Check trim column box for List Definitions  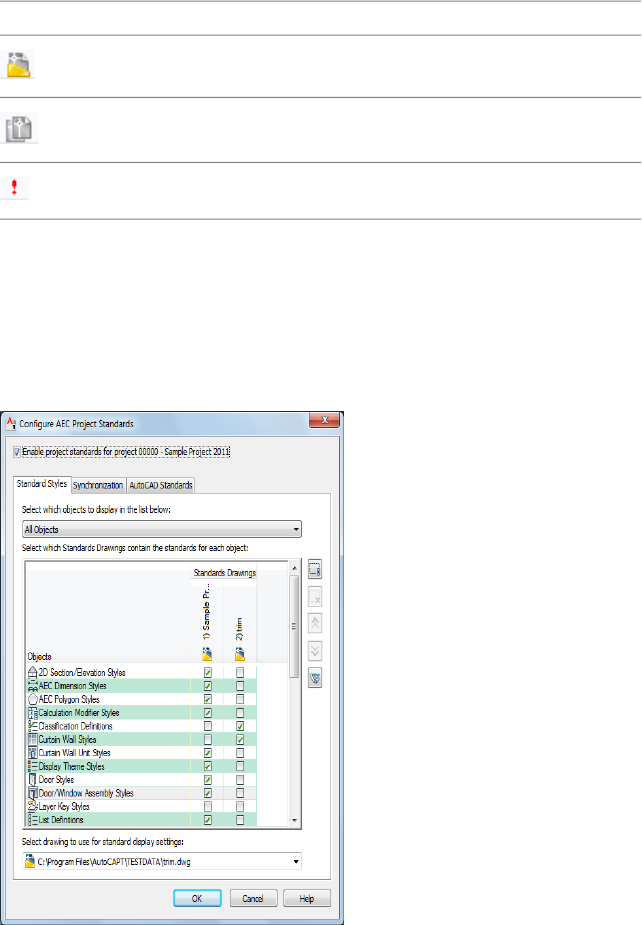(x=240, y=820)
